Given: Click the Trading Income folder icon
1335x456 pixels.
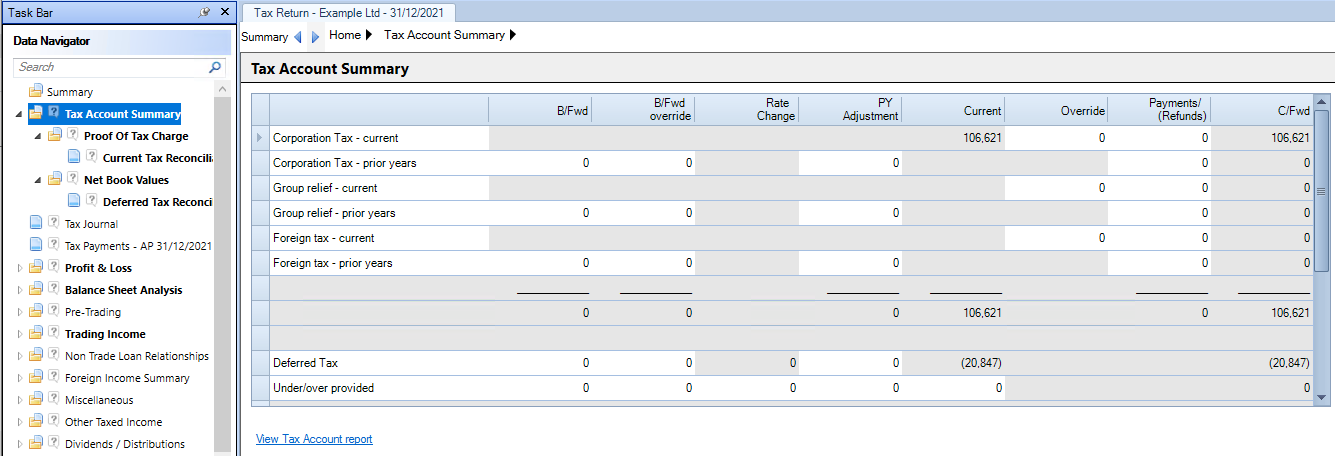Looking at the screenshot, I should (x=36, y=333).
